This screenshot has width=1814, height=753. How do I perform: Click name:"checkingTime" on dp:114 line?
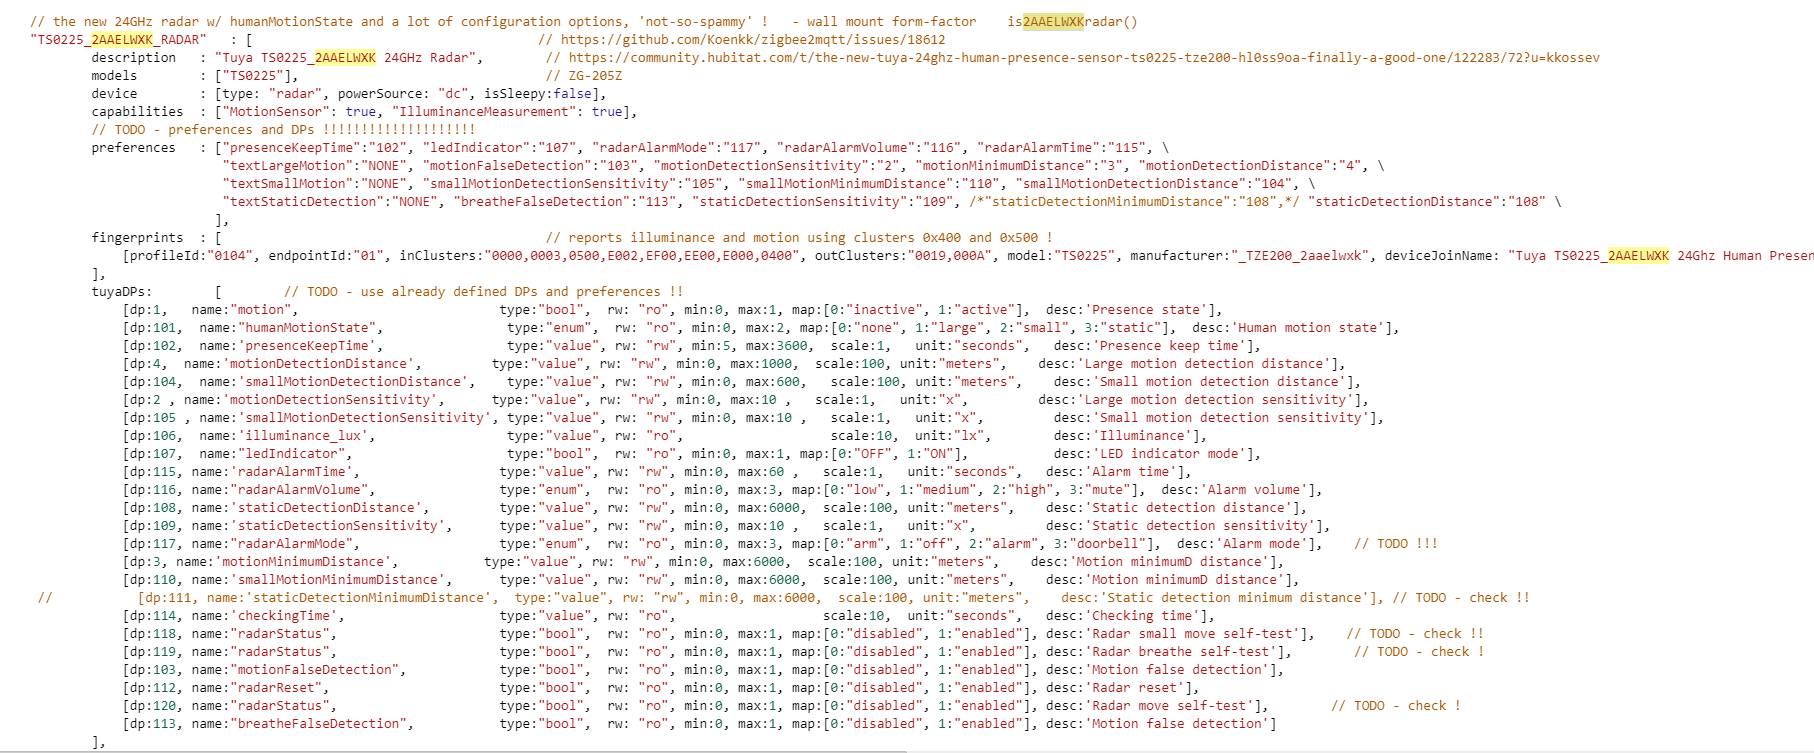point(265,616)
